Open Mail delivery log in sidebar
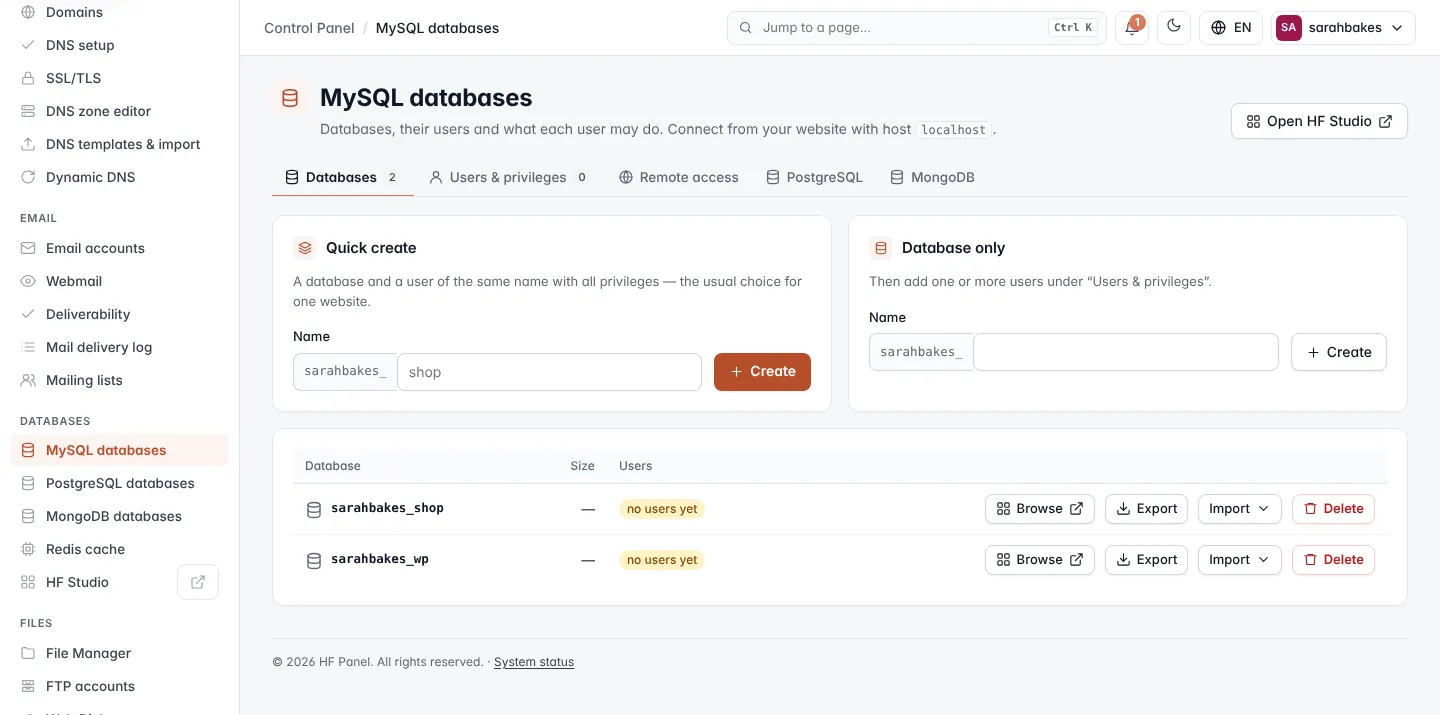Screen dimensions: 1440x715 119,347
